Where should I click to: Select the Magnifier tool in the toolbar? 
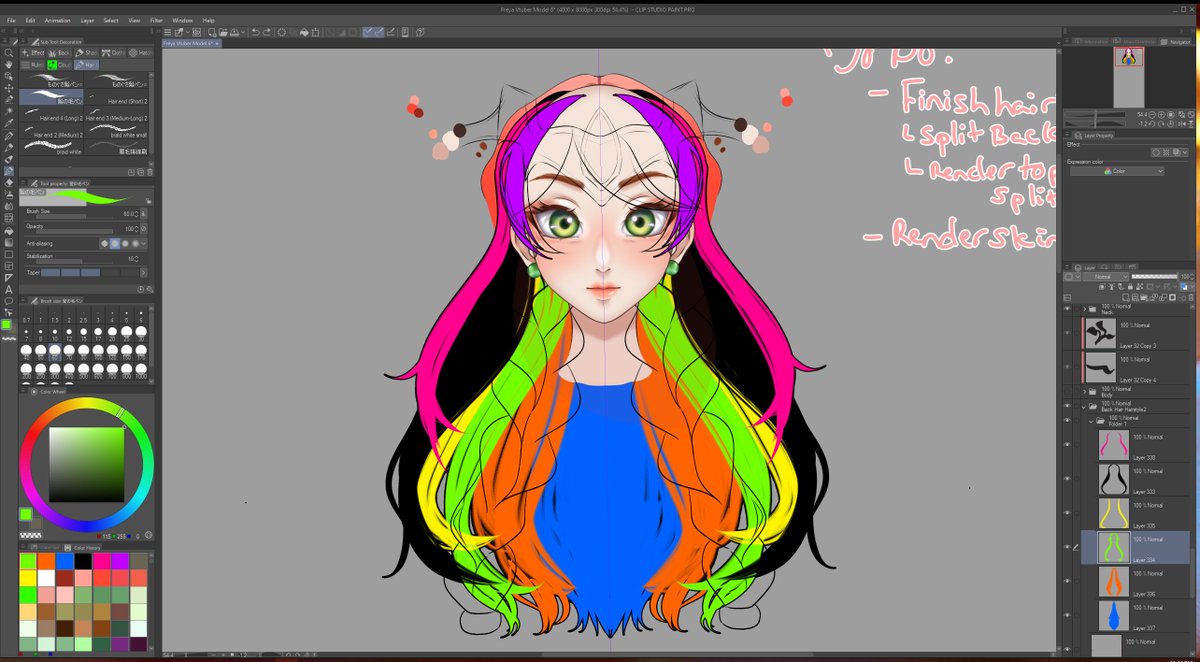(9, 53)
